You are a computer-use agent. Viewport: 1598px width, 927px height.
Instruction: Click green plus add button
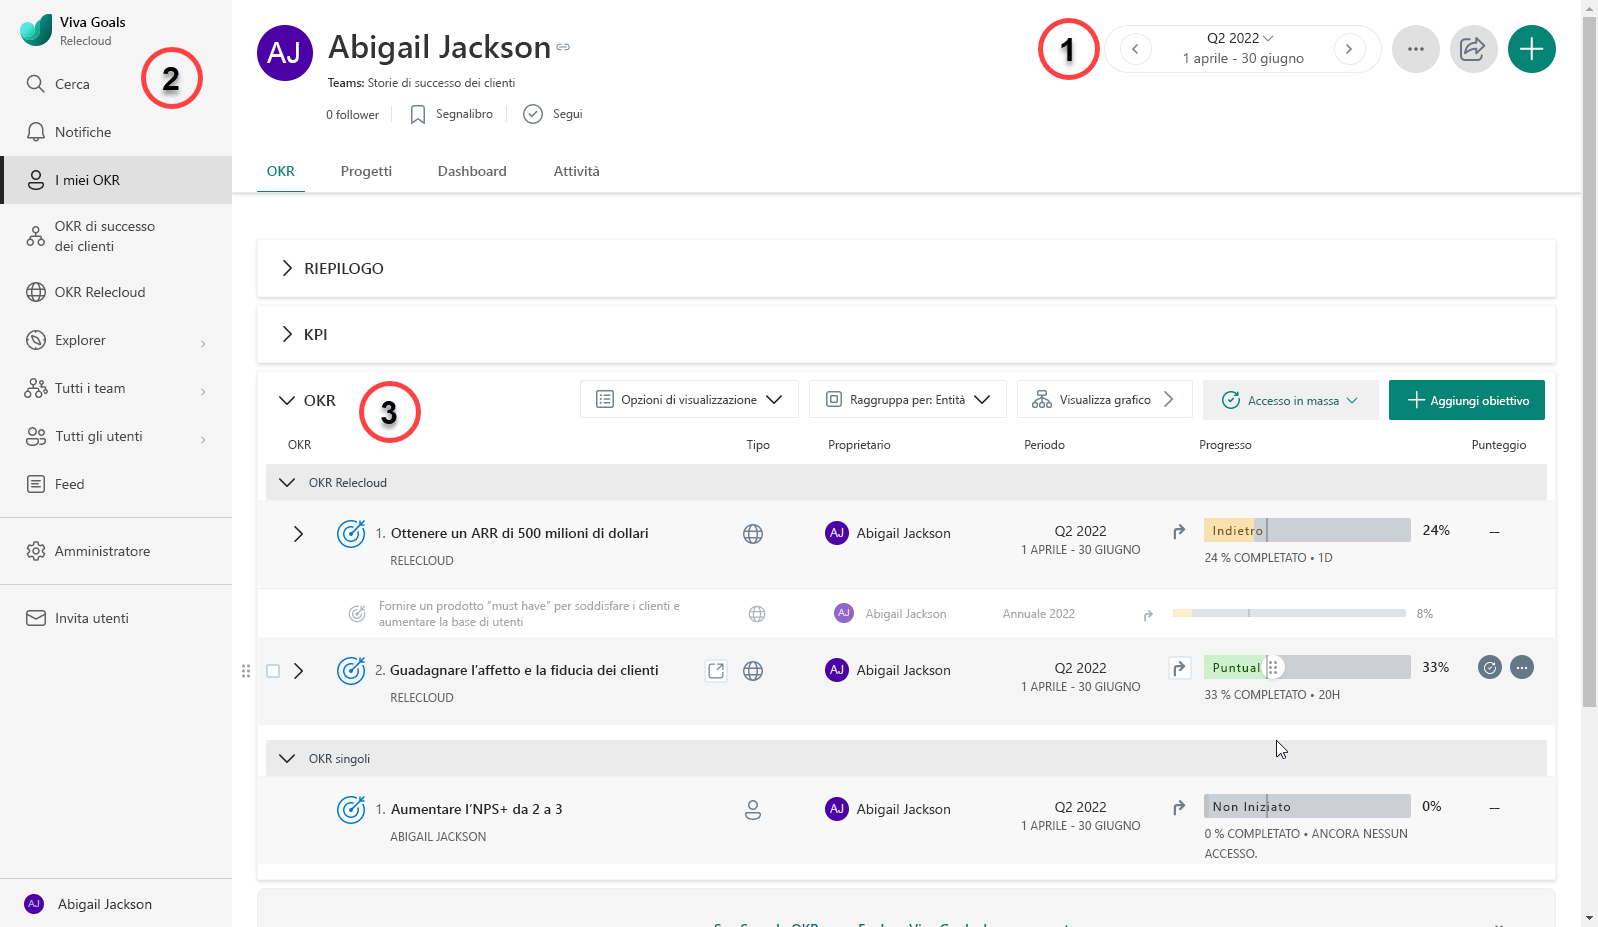tap(1532, 49)
